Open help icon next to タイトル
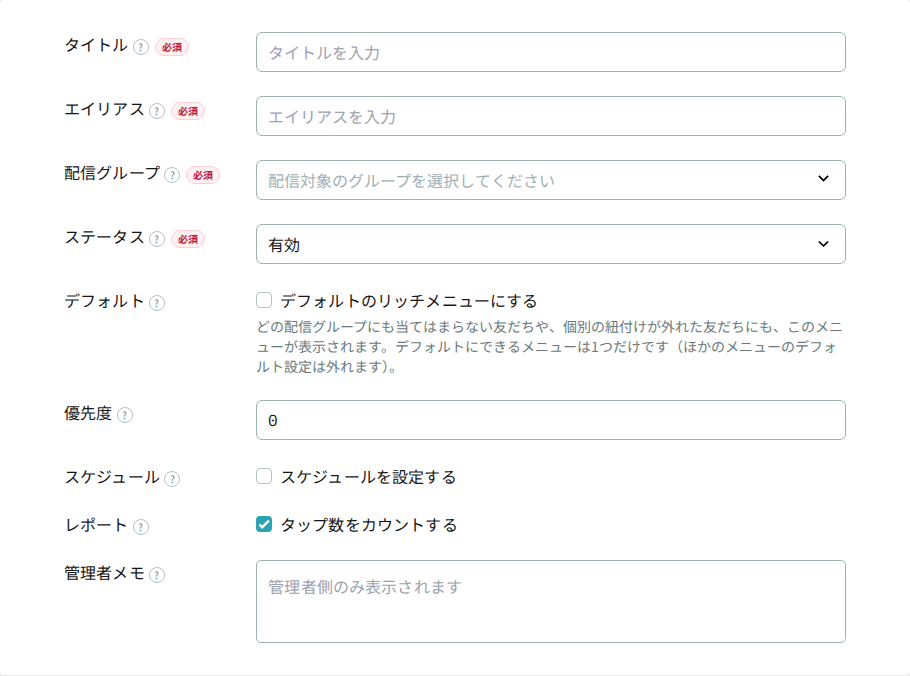Screen dimensions: 910x676 click(141, 47)
